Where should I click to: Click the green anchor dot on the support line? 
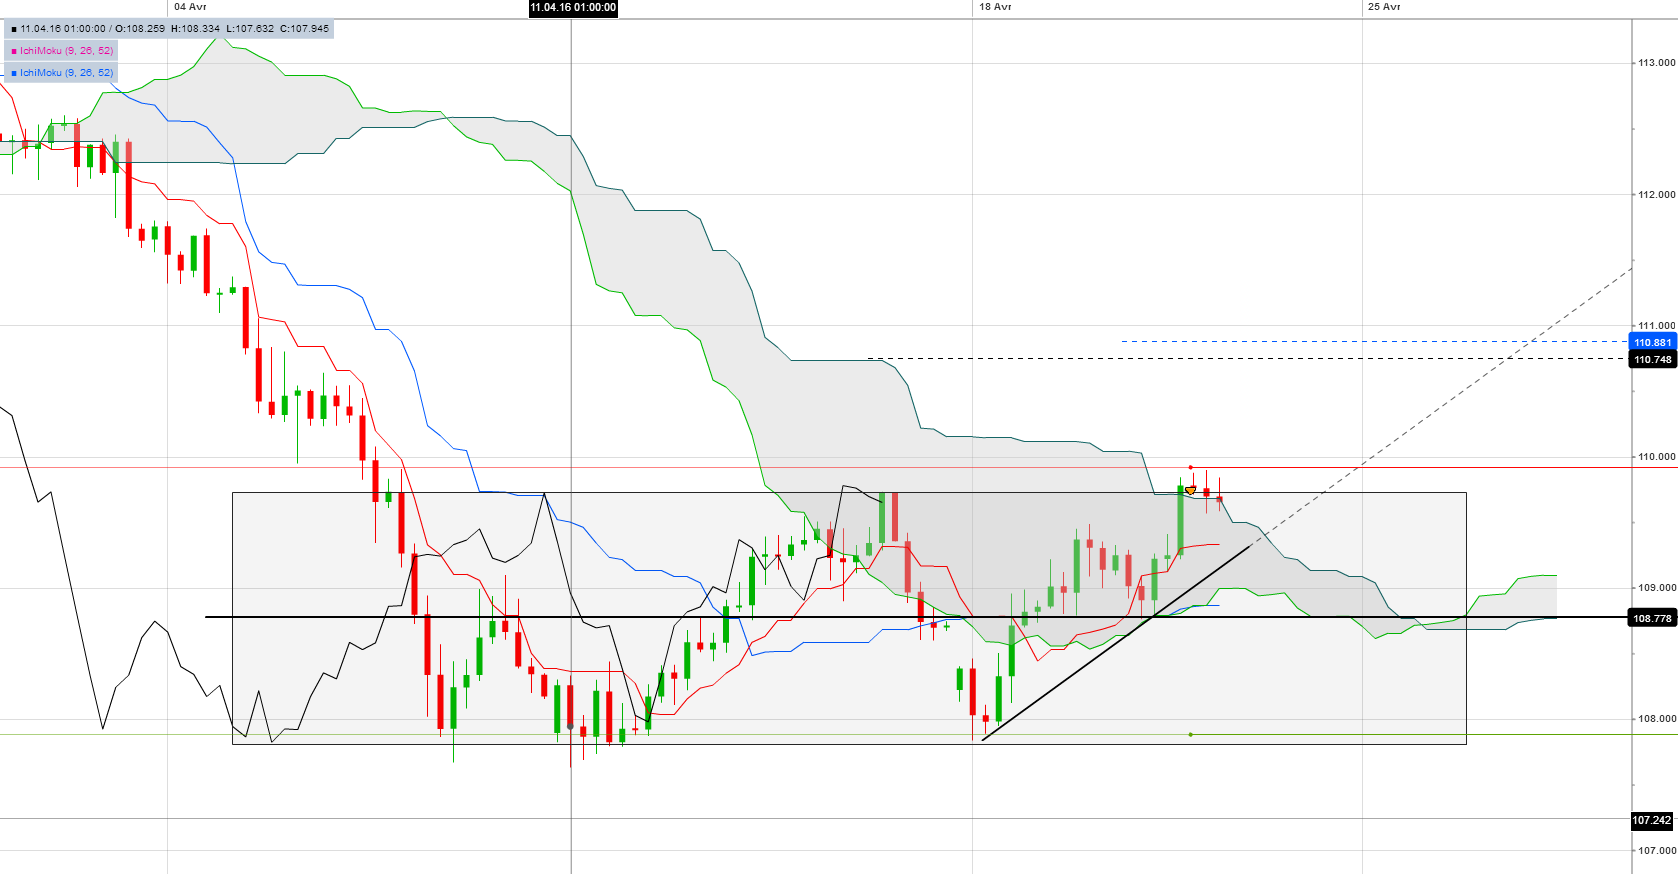[1190, 735]
